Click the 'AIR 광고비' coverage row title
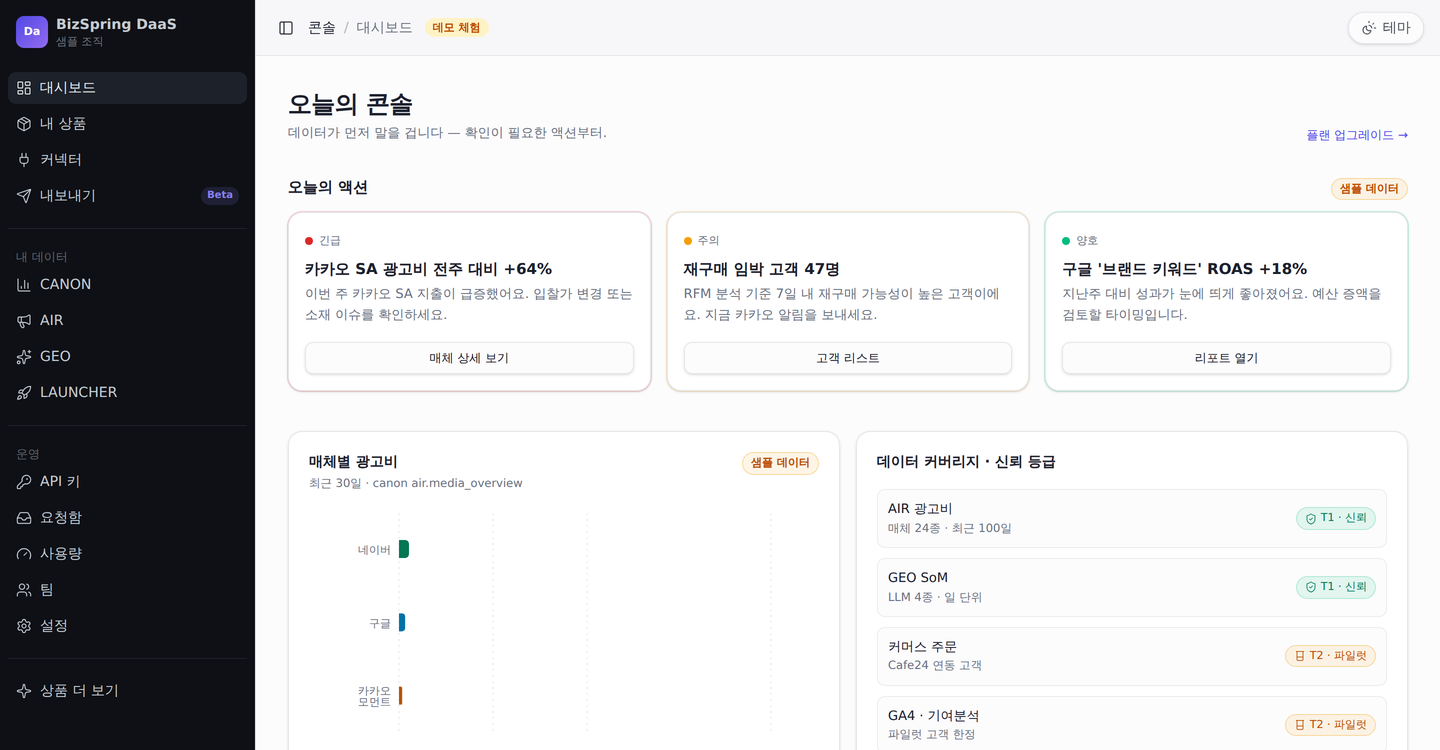 coord(920,509)
